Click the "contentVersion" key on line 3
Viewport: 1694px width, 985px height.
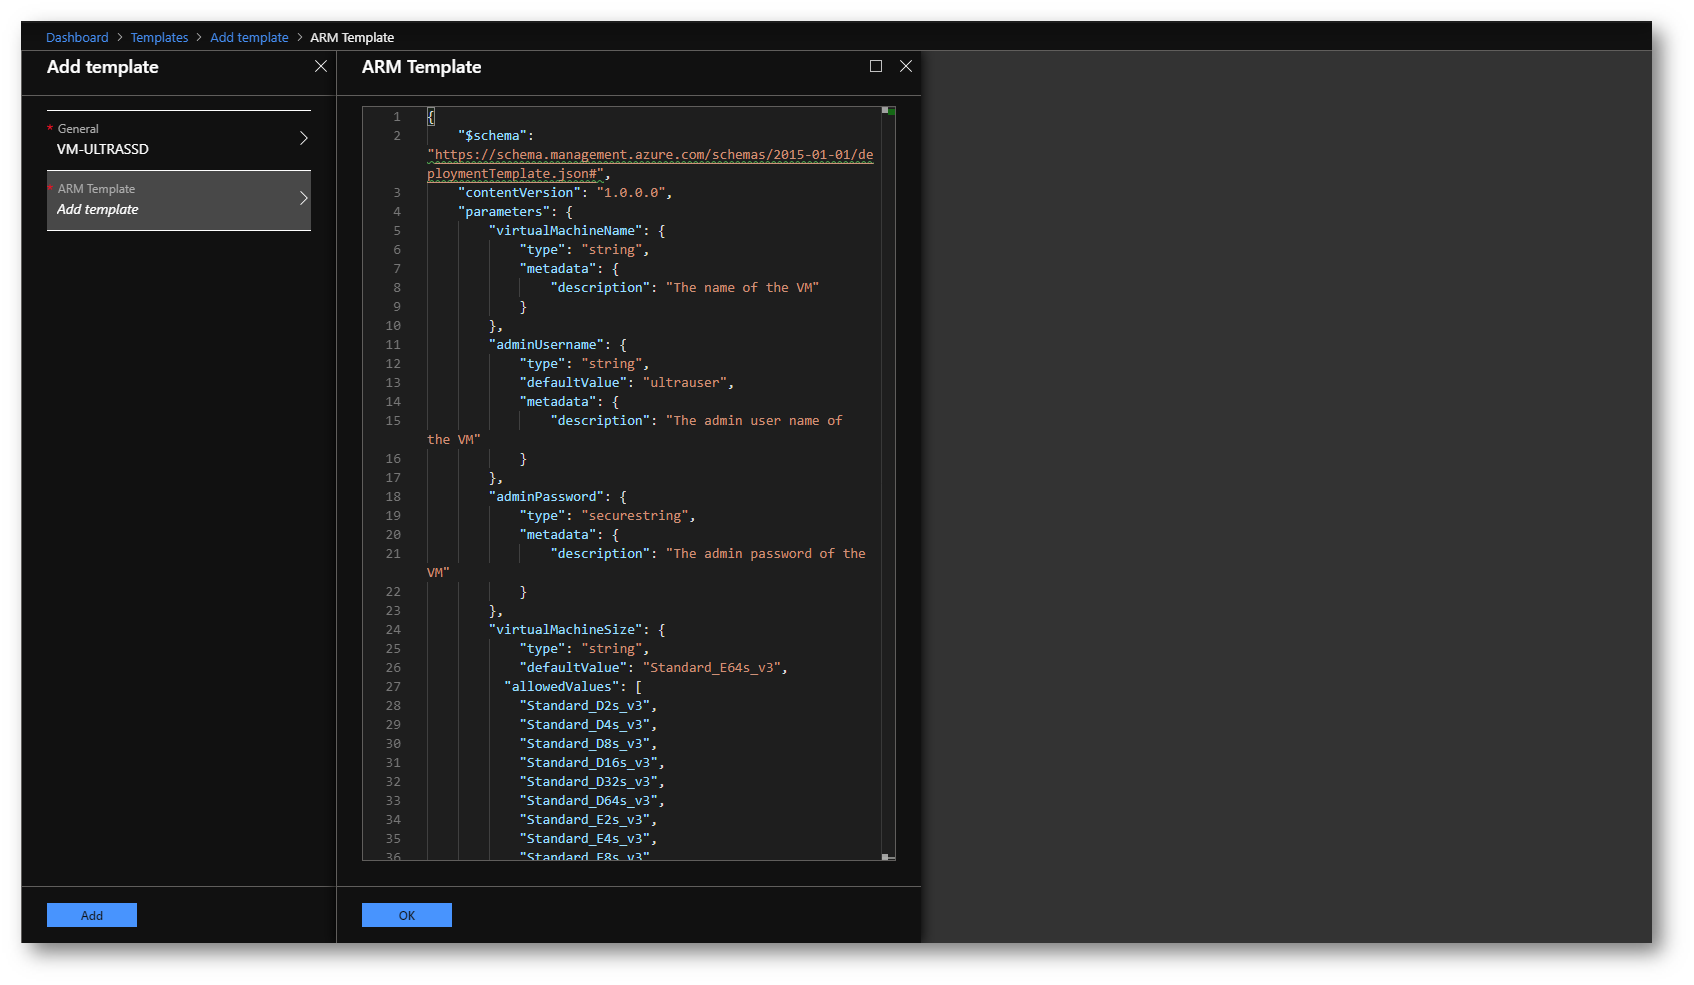[519, 193]
